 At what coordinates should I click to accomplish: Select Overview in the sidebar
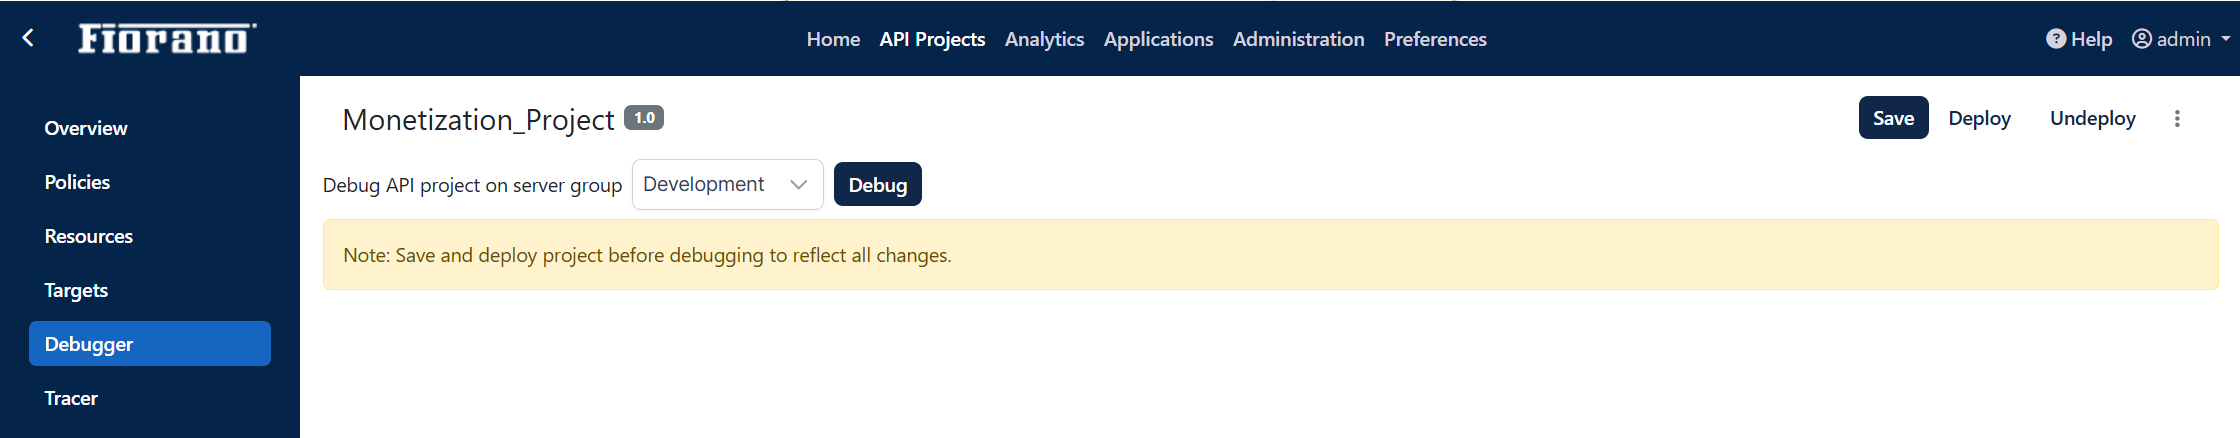pos(86,128)
